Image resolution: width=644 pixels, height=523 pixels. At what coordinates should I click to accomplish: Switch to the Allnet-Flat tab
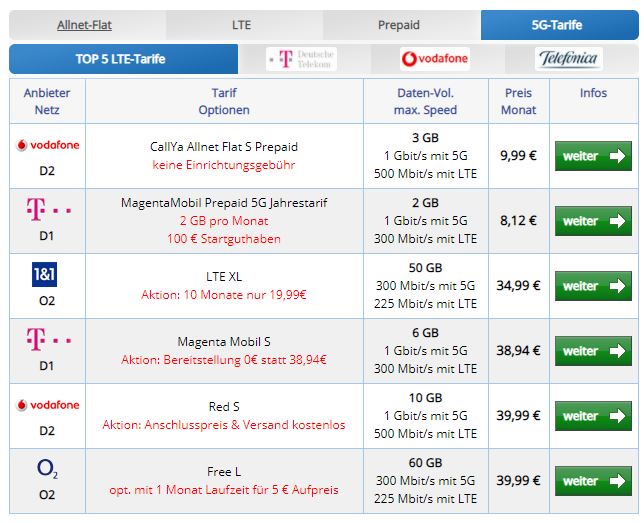click(87, 25)
